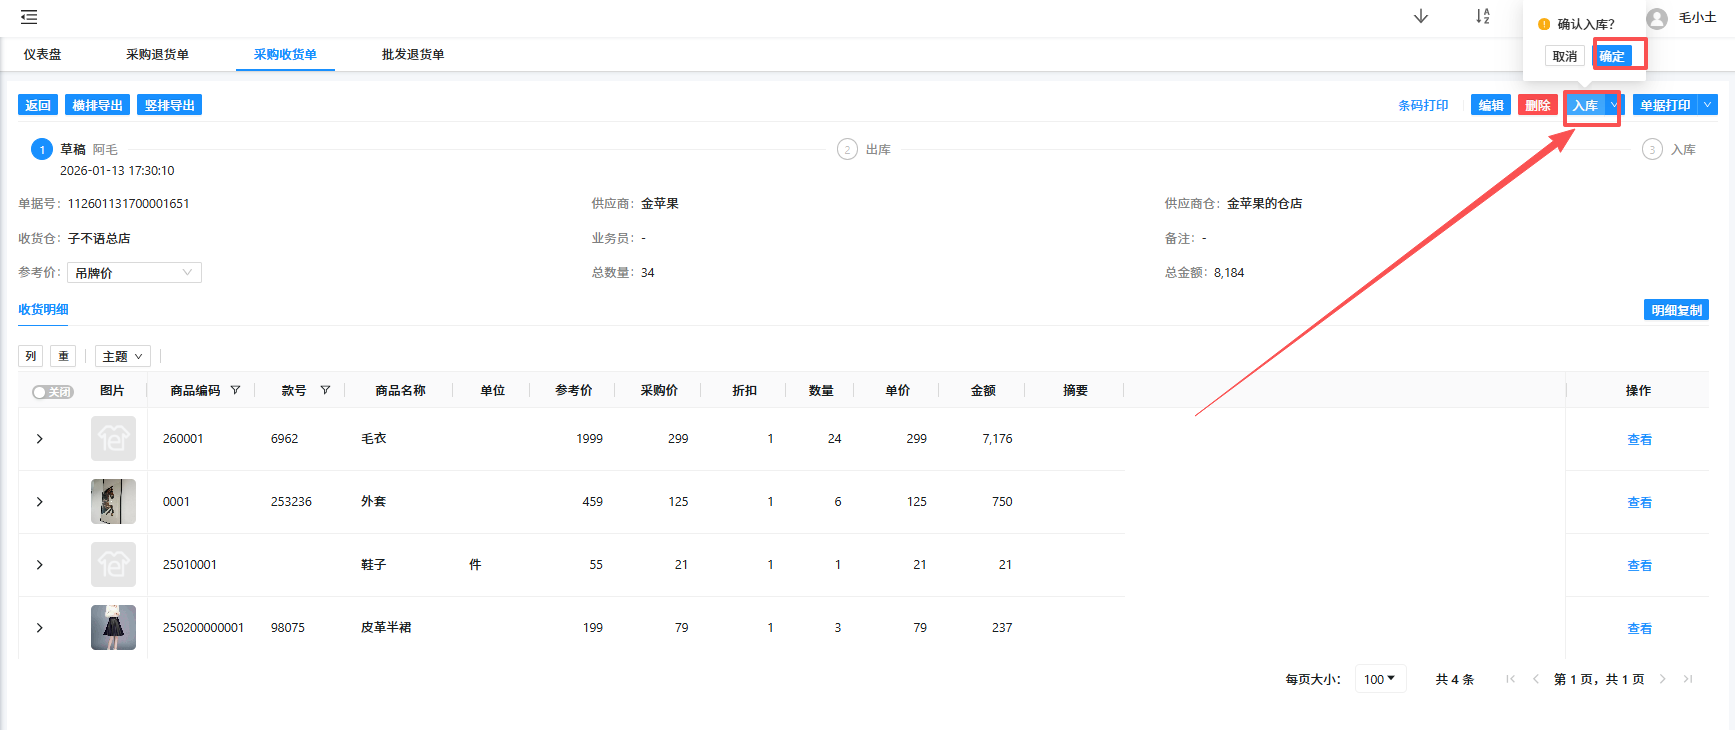1735x730 pixels.
Task: Click the filter icon beside 款号
Action: (325, 390)
